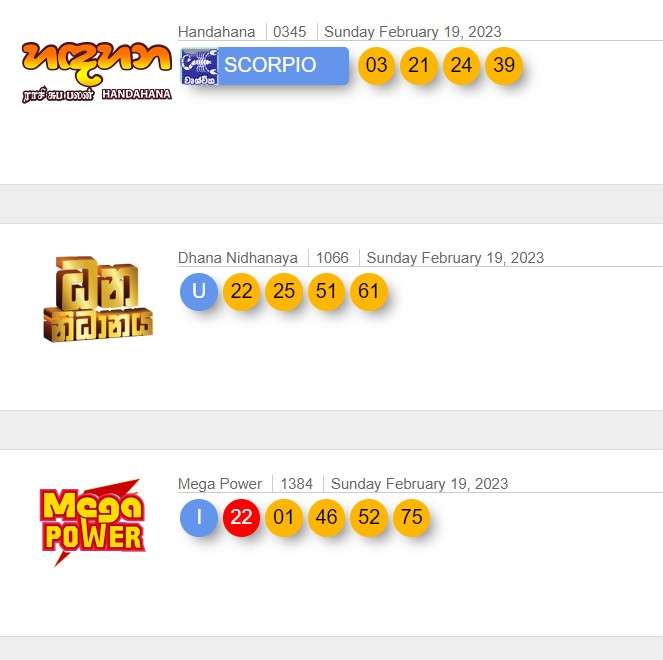Screen dimensions: 663x660
Task: Open the Handahana draw title text
Action: pyautogui.click(x=216, y=32)
